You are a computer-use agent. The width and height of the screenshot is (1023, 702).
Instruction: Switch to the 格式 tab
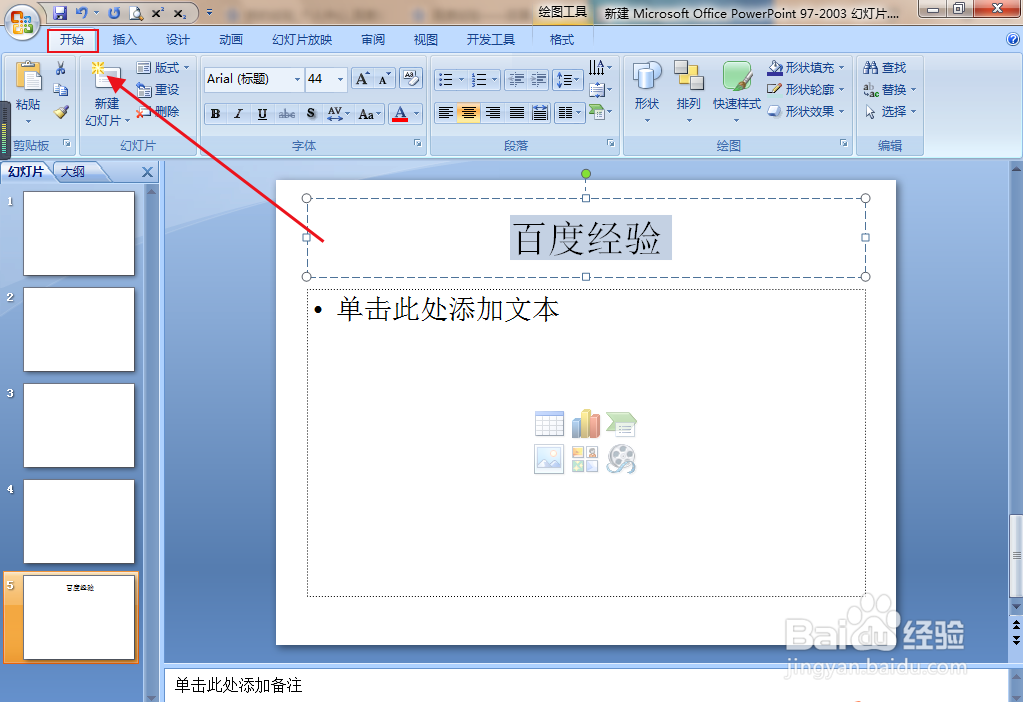click(562, 40)
